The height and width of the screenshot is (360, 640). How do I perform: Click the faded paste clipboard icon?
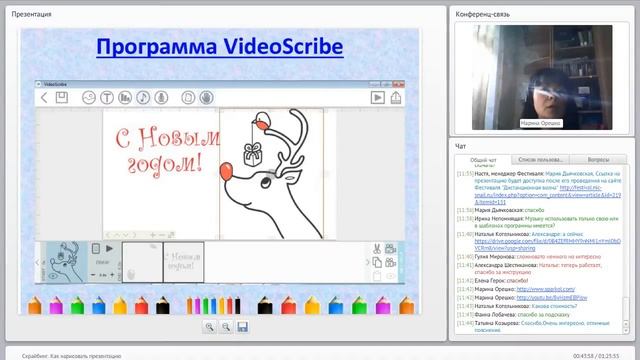[377, 276]
